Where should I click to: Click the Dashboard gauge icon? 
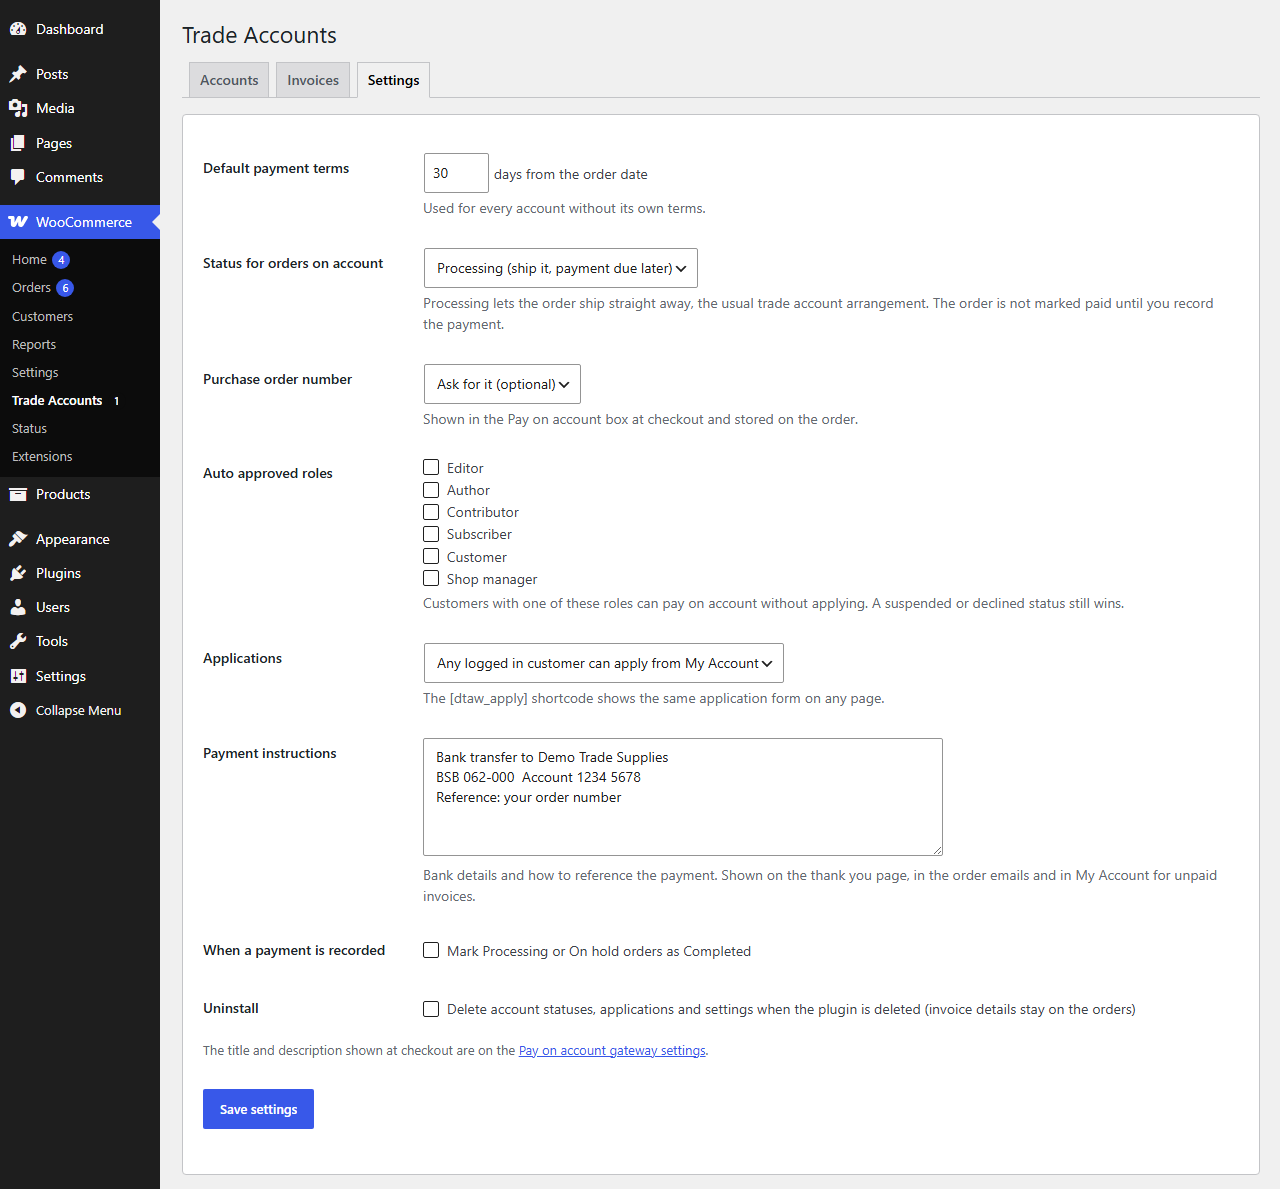coord(18,29)
